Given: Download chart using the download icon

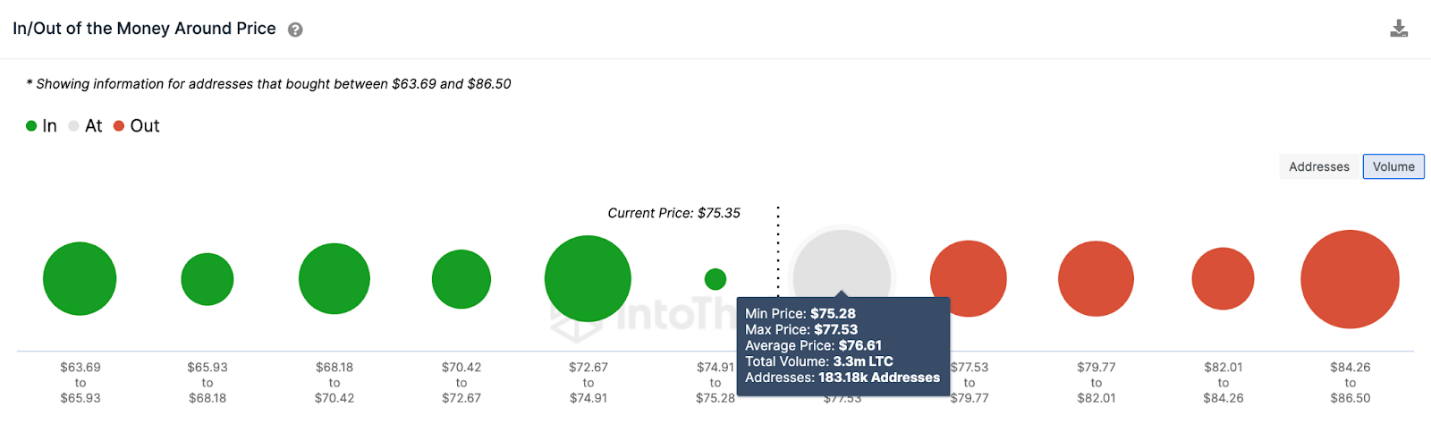Looking at the screenshot, I should [x=1399, y=28].
